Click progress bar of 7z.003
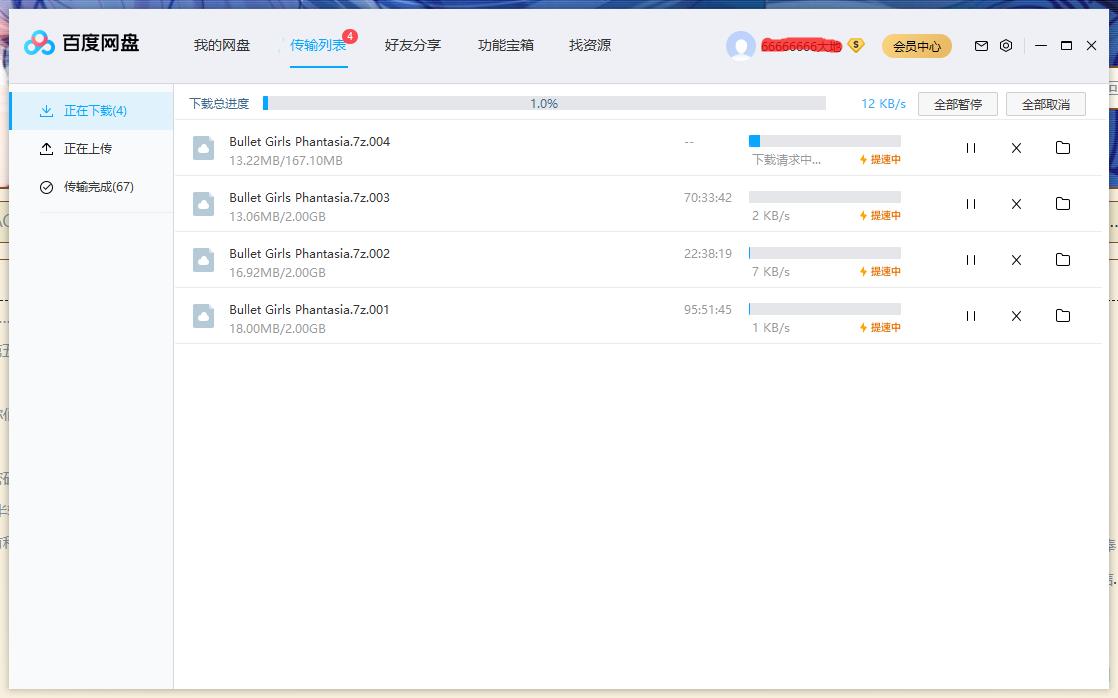1118x698 pixels. tap(825, 197)
